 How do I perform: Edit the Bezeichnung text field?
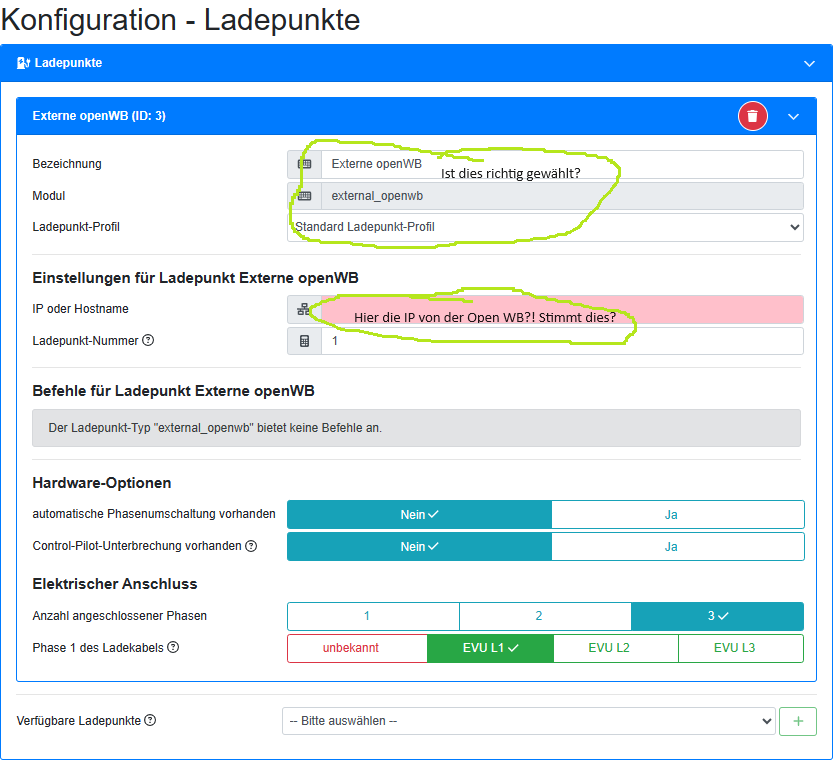[x=562, y=164]
